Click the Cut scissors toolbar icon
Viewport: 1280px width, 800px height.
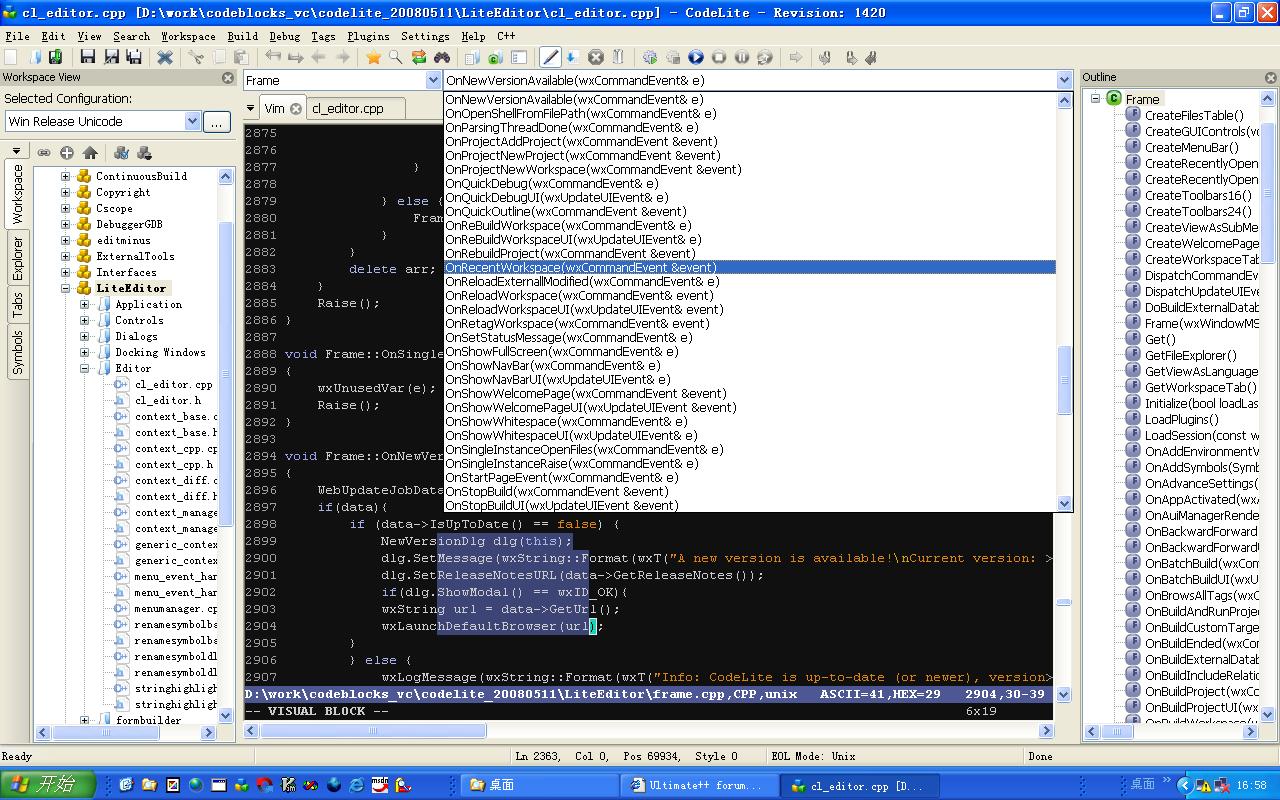point(196,58)
